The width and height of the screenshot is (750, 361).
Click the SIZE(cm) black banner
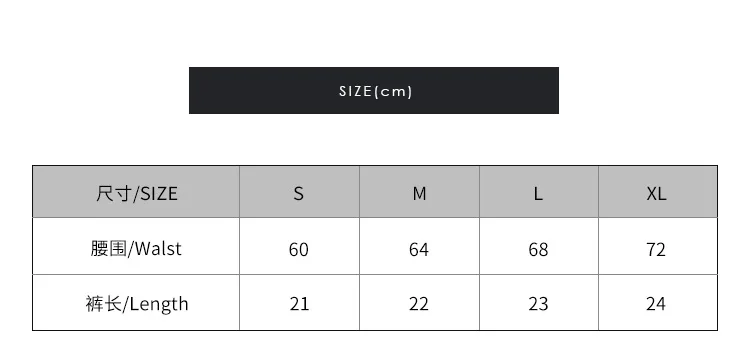[374, 90]
